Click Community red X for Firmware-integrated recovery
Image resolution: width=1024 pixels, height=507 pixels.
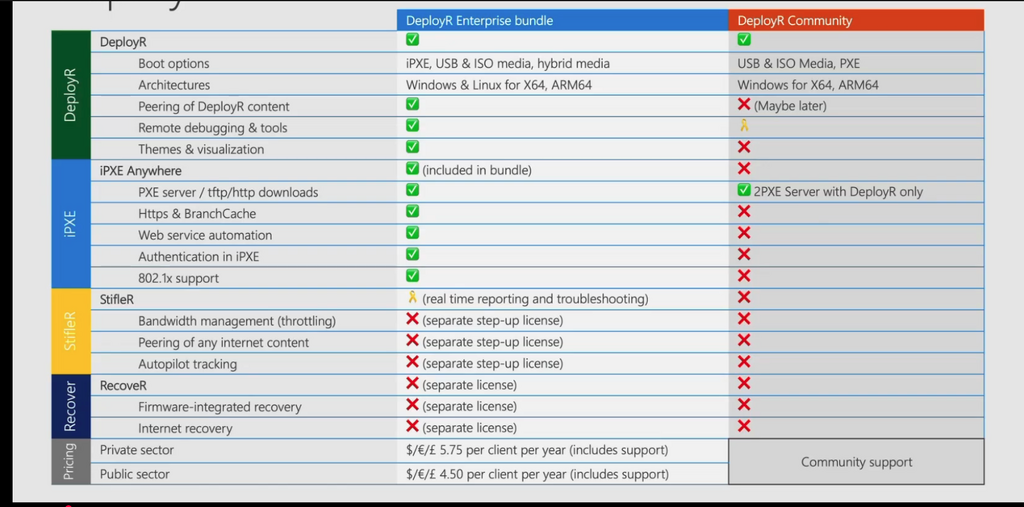(x=744, y=405)
